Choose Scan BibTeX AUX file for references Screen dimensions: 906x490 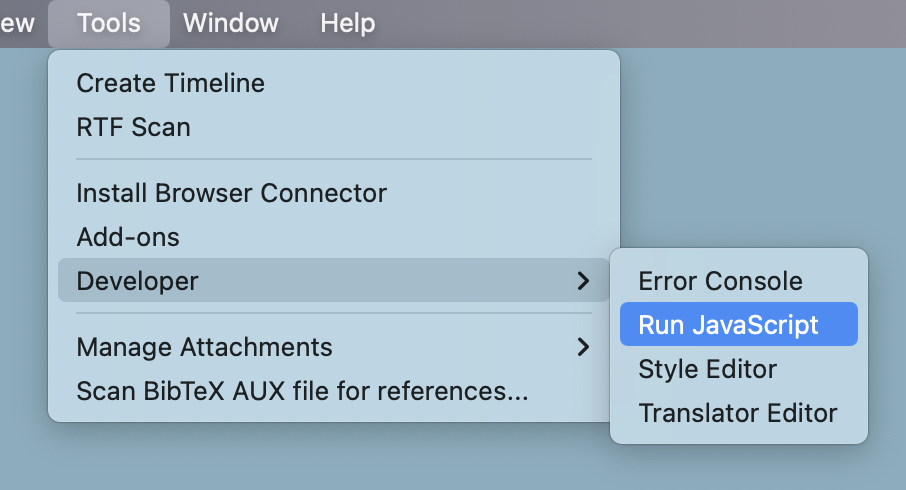click(x=302, y=391)
